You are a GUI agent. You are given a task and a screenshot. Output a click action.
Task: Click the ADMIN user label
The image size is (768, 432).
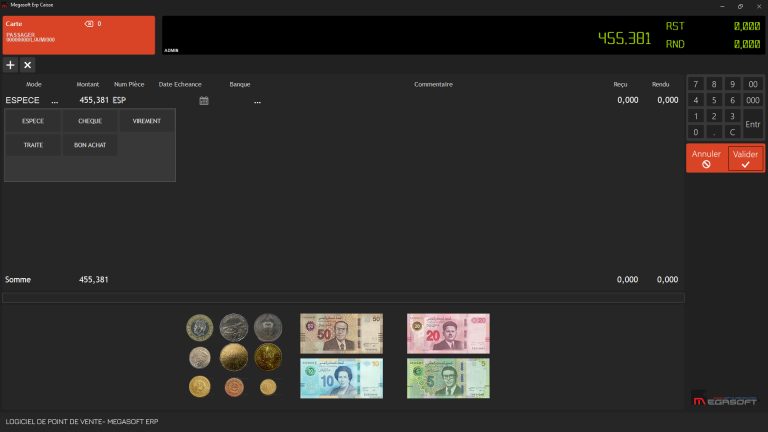(171, 50)
